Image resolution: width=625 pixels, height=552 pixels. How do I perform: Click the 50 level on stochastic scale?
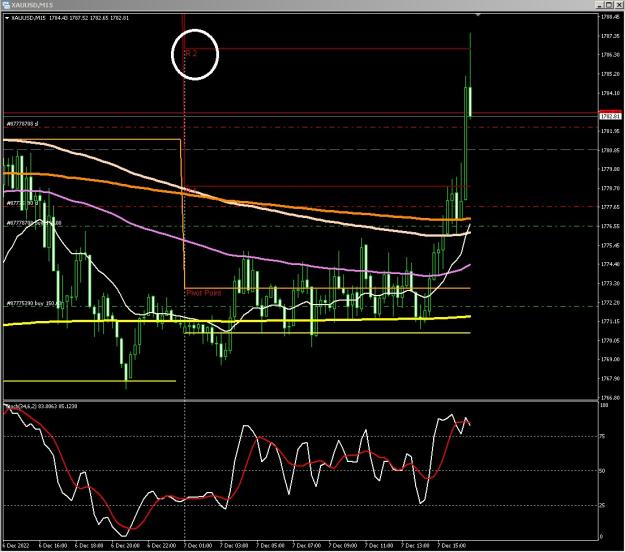(603, 471)
